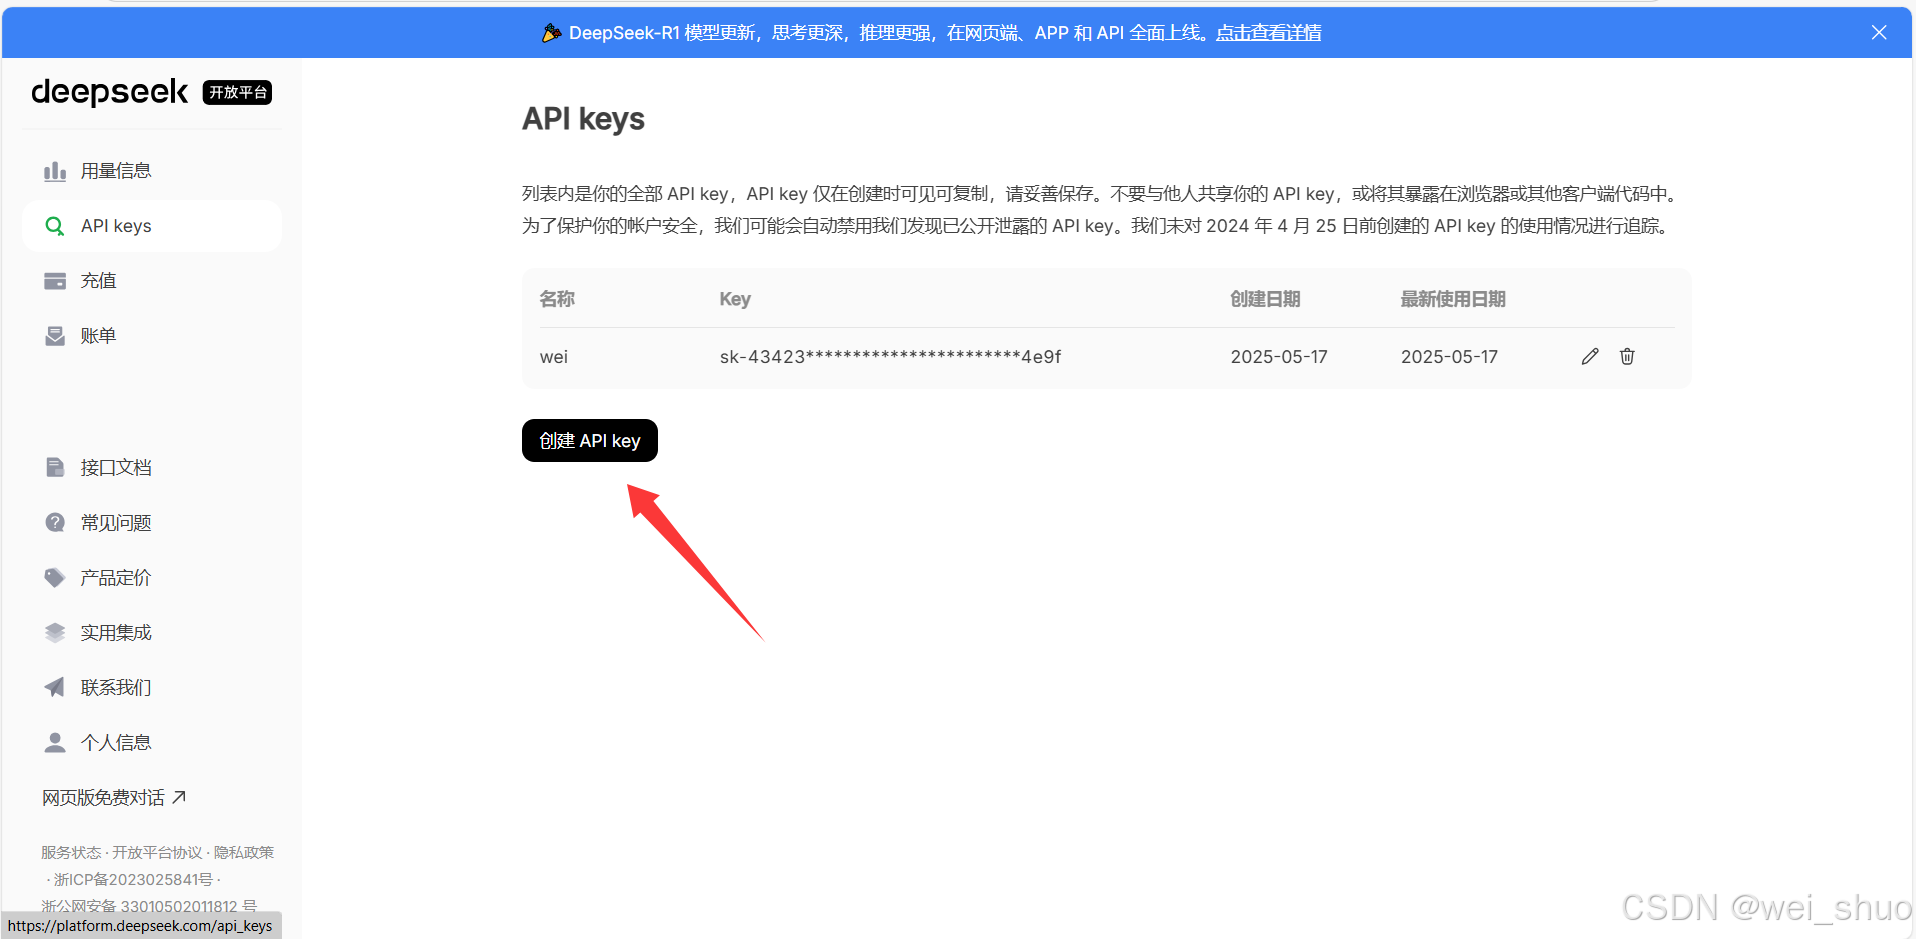This screenshot has width=1916, height=939.
Task: Click the masked key sk-43423…4e9f
Action: [x=890, y=357]
